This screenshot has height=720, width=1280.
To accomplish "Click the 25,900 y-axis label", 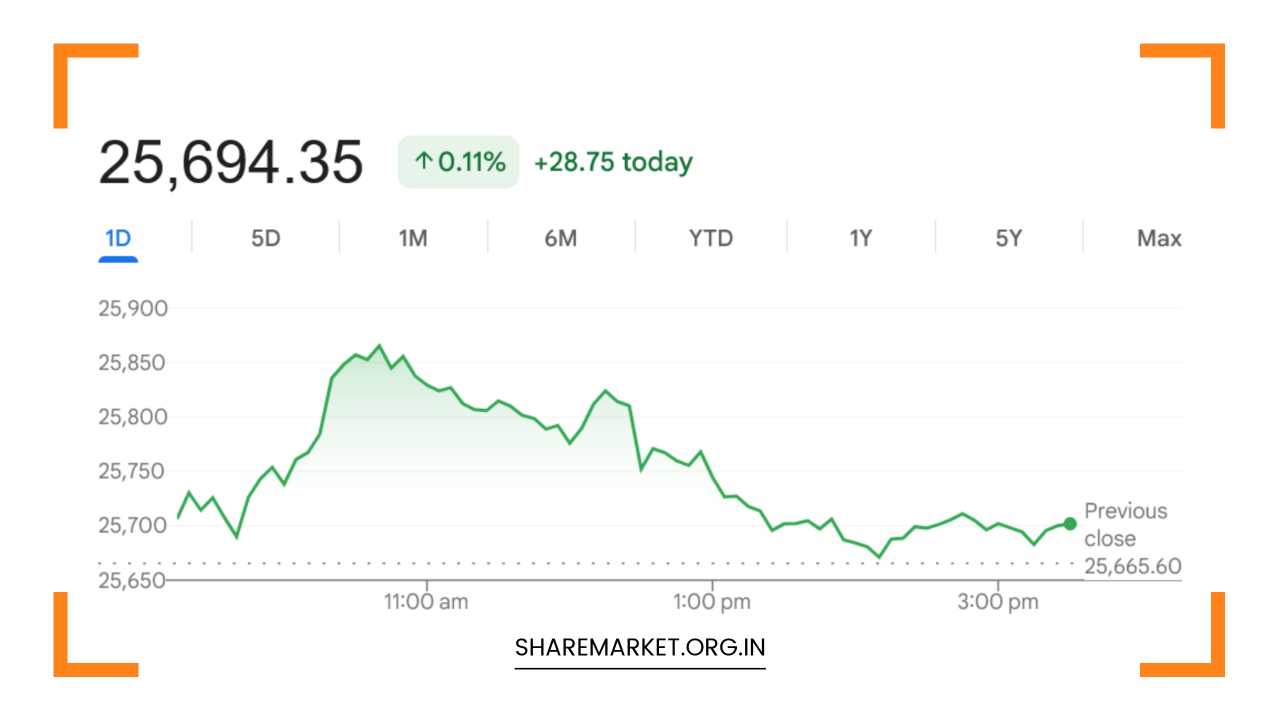I will (133, 308).
